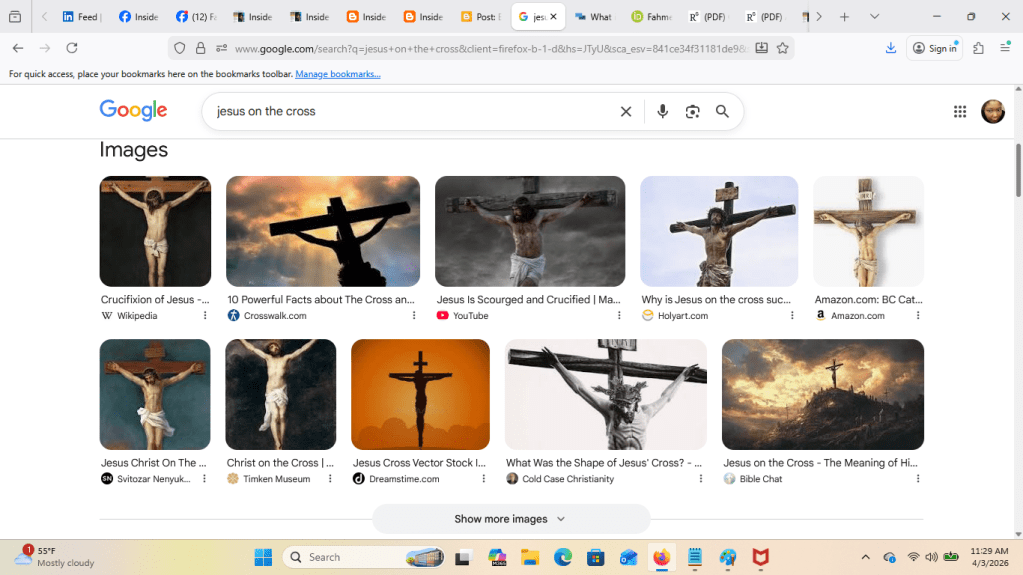Click the Windows taskbar Search box

(x=364, y=557)
